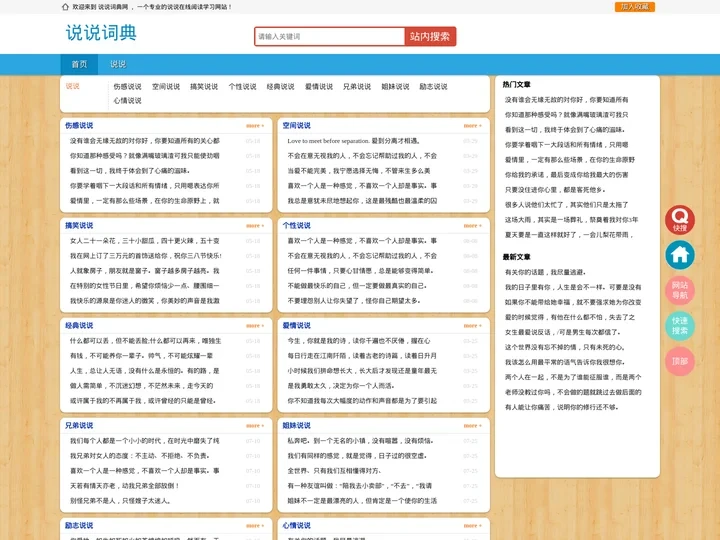The height and width of the screenshot is (540, 720).
Task: Choose 姐妹说说 in the category bar
Action: [x=395, y=86]
